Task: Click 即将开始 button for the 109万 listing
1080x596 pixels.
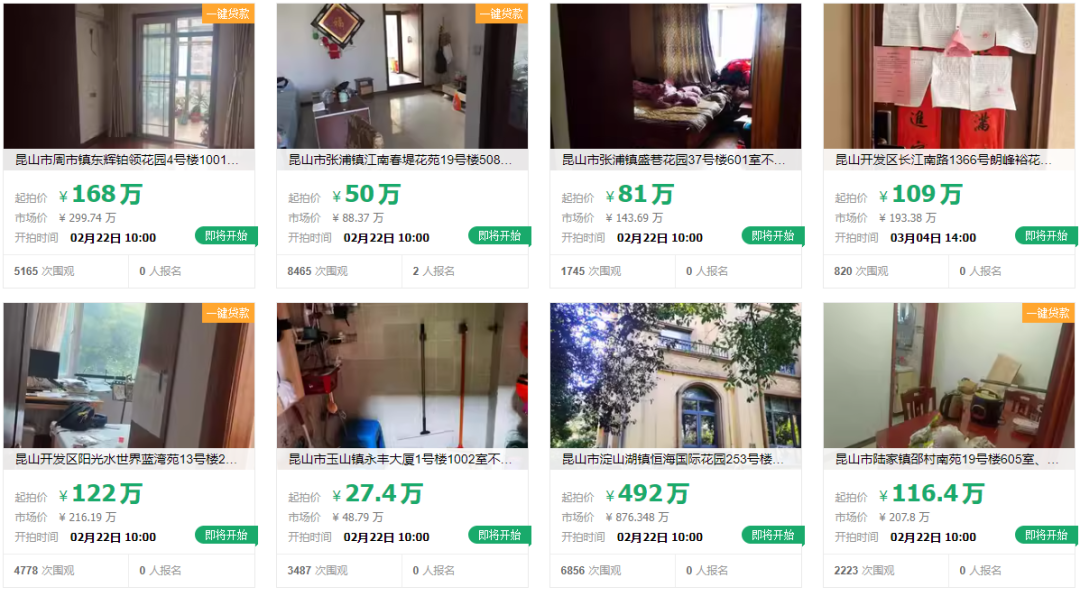Action: tap(1046, 236)
